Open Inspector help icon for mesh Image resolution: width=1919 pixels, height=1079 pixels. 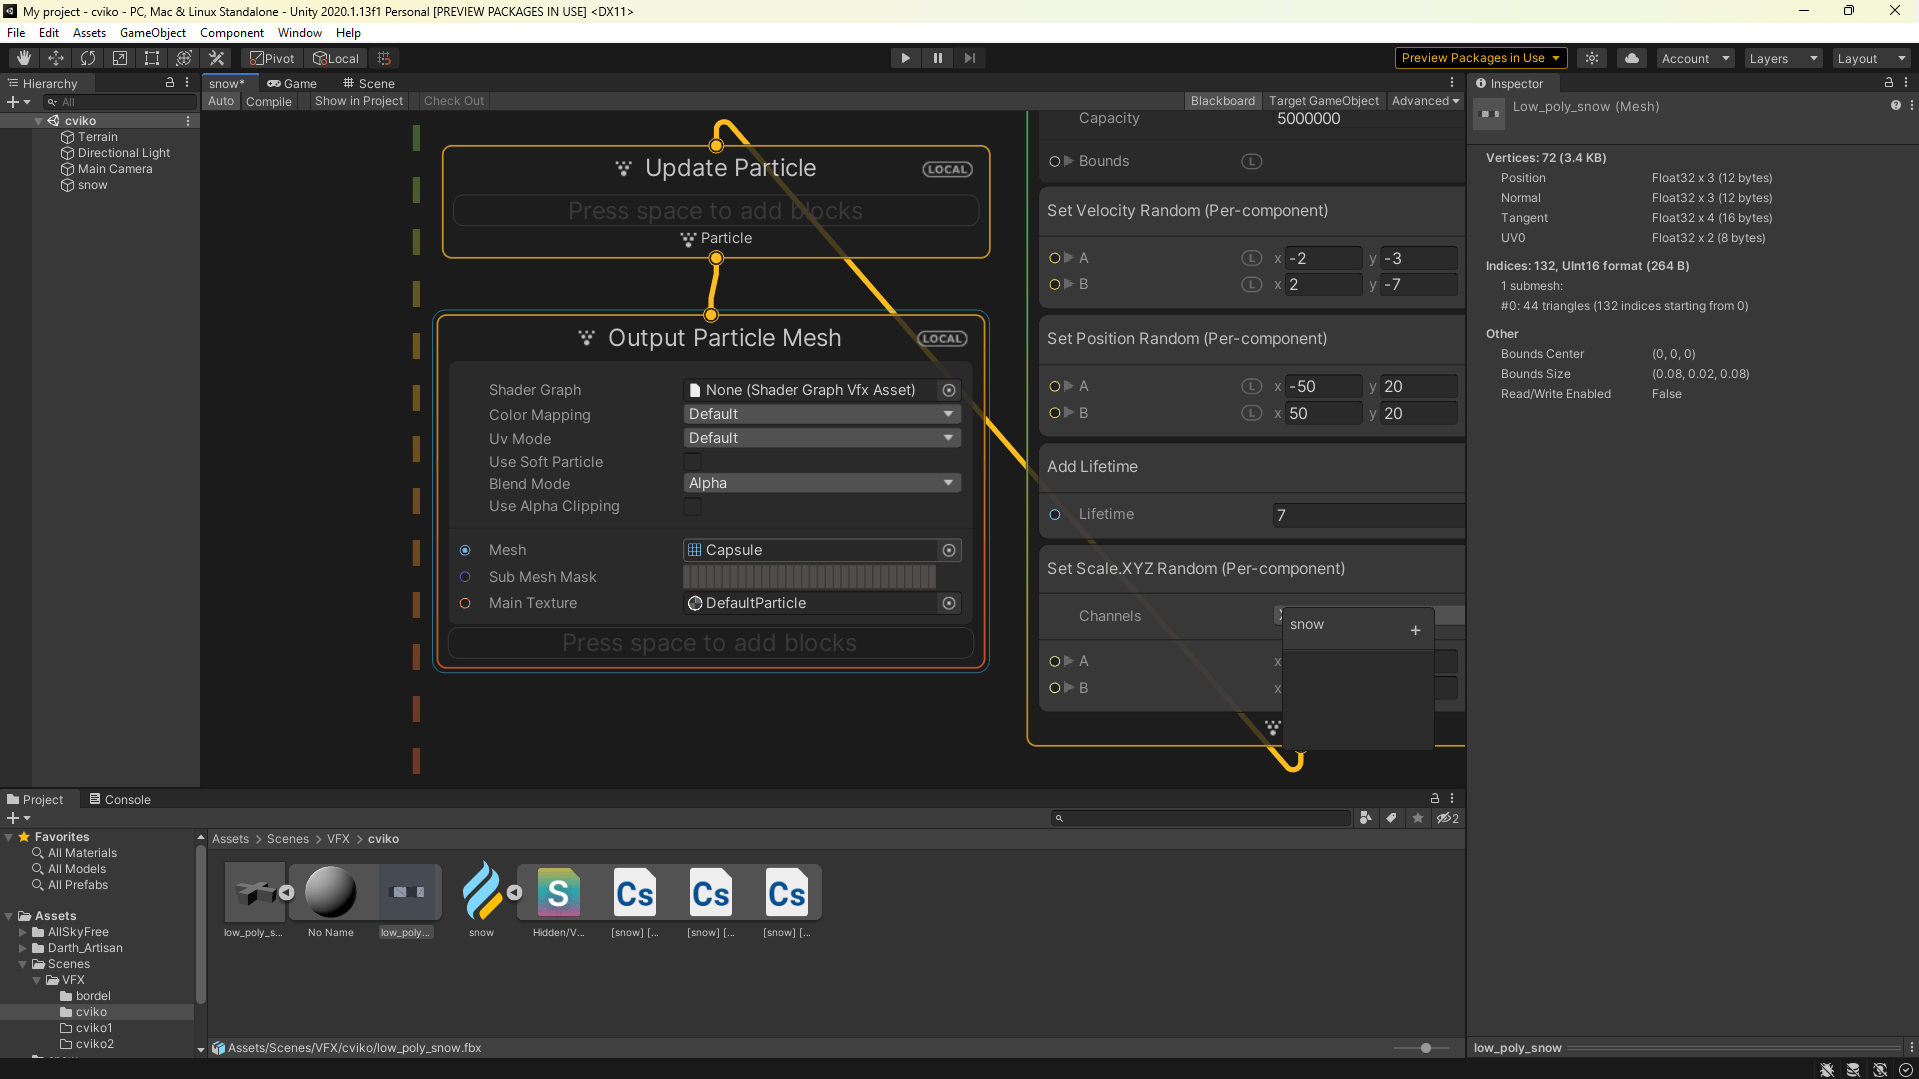1895,105
